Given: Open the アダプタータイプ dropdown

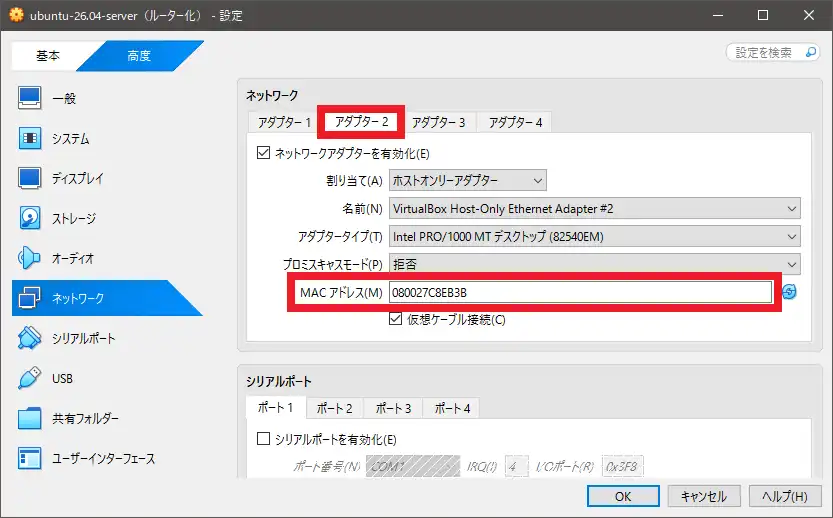Looking at the screenshot, I should 594,236.
